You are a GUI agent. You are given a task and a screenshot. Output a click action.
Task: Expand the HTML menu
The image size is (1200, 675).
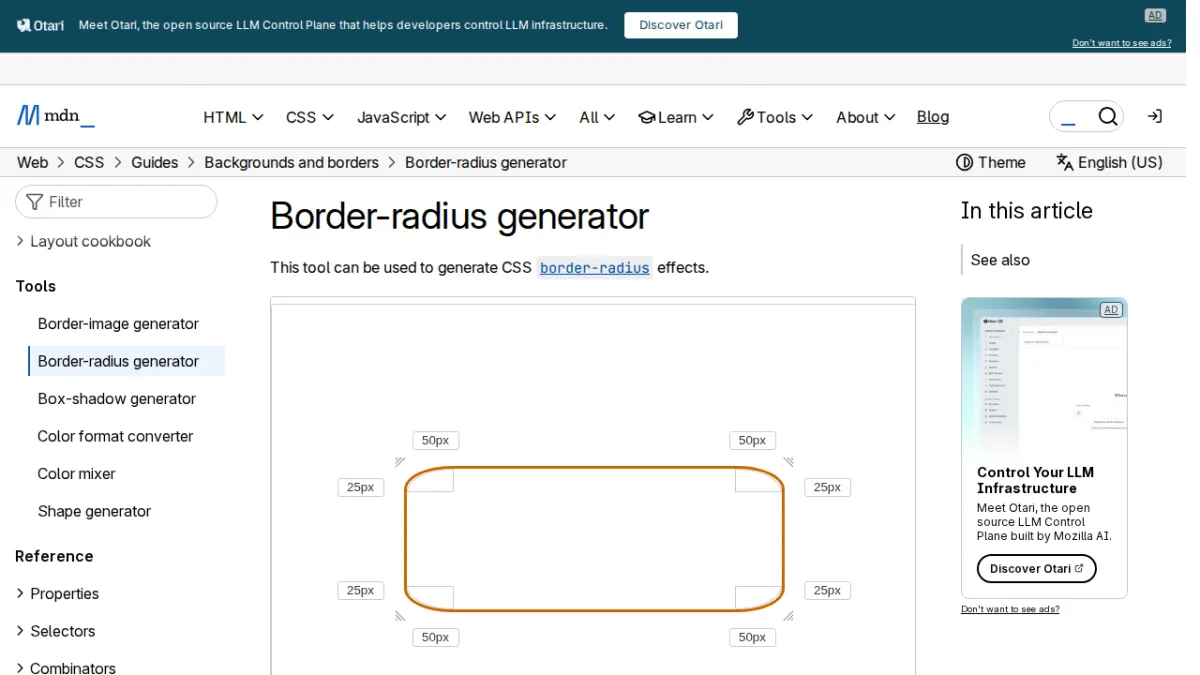(233, 117)
